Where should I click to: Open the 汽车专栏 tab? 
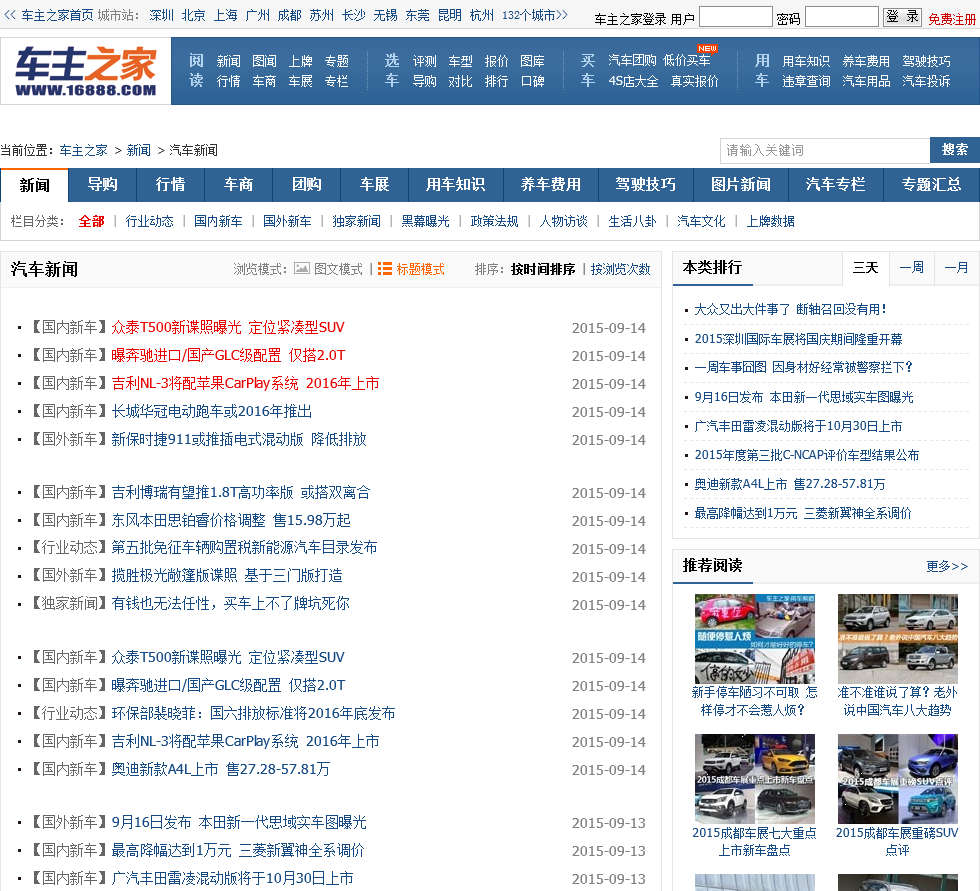(836, 184)
